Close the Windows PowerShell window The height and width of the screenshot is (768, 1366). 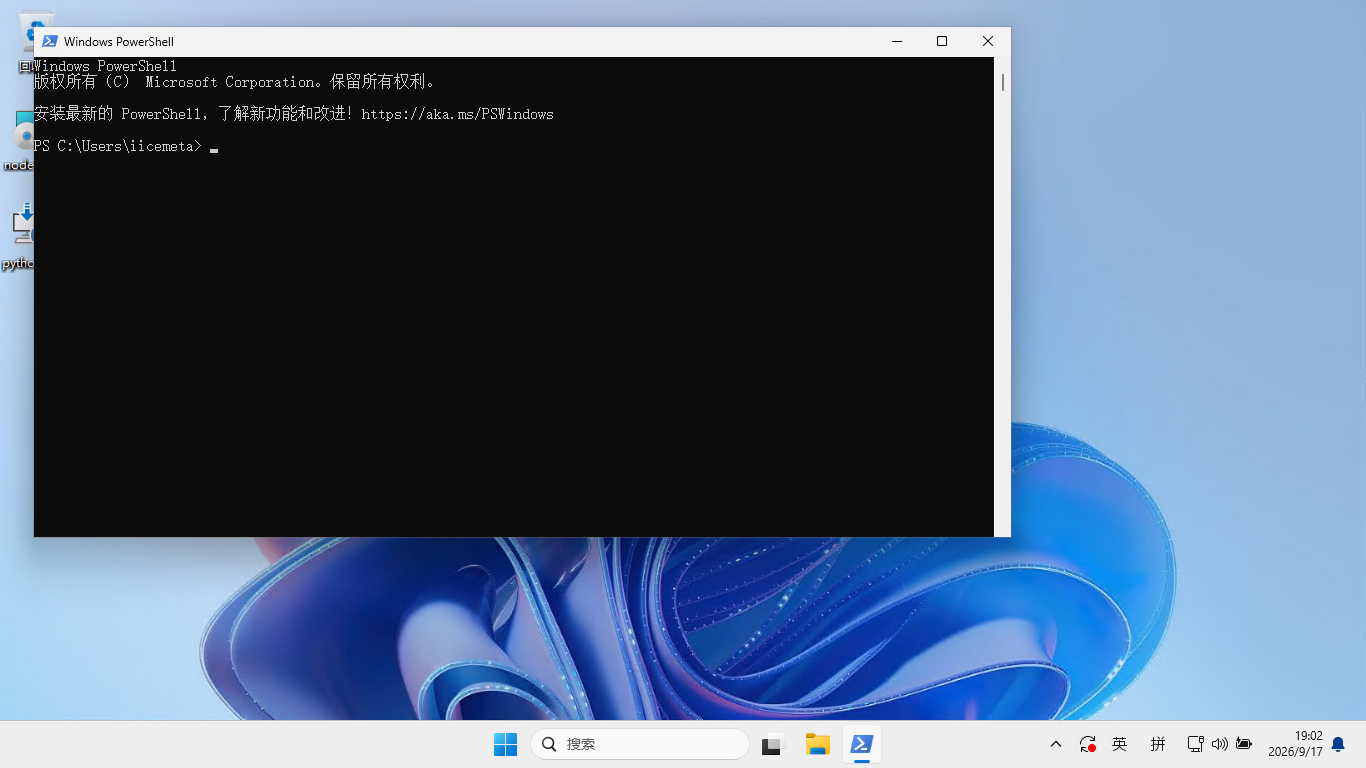pyautogui.click(x=988, y=41)
